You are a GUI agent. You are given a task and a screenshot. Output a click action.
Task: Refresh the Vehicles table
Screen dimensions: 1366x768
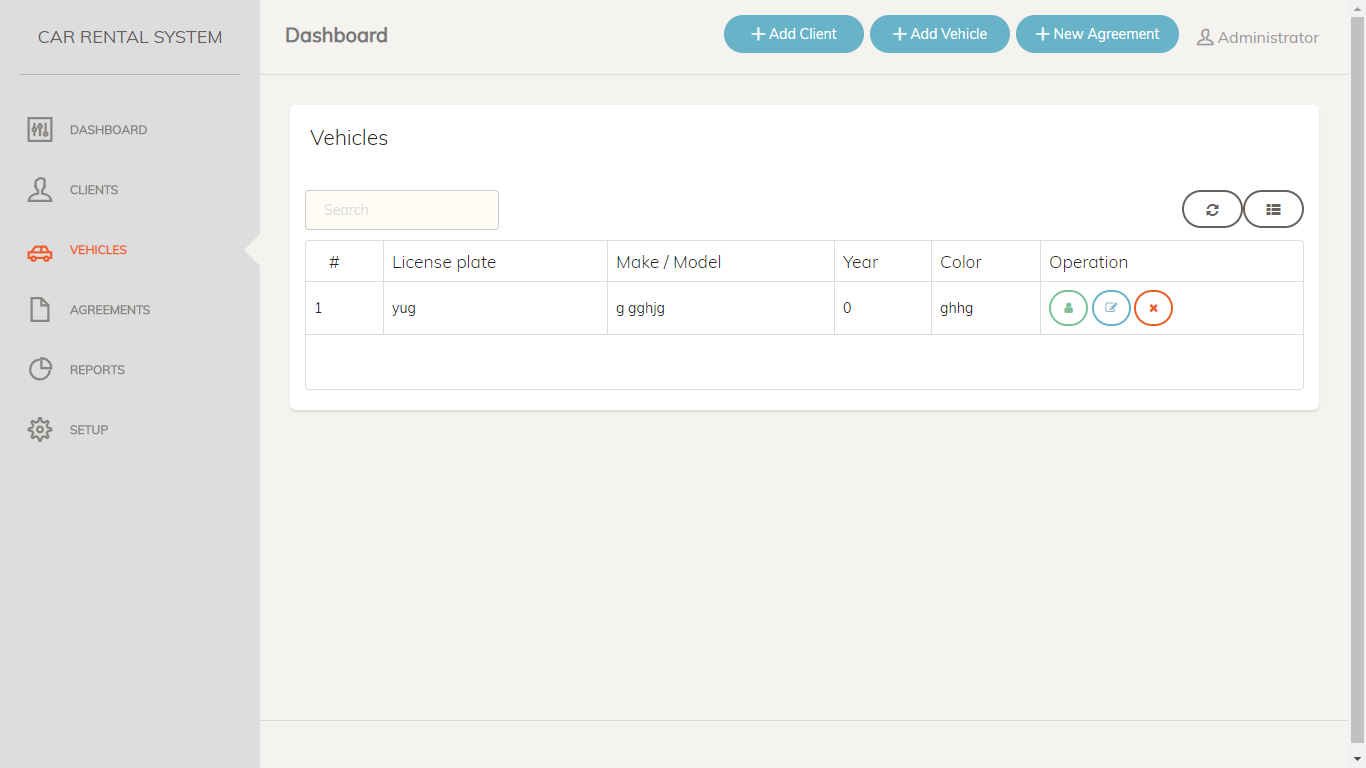1212,210
